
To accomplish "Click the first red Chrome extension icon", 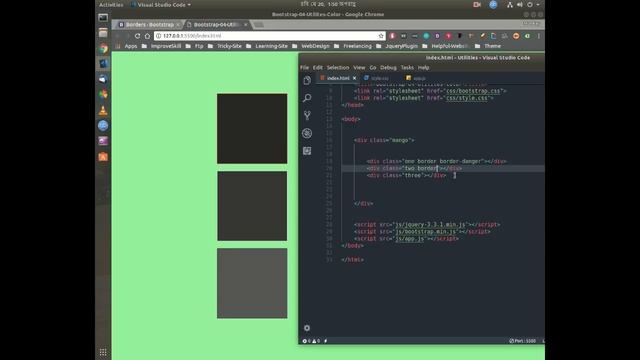I will click(392, 36).
